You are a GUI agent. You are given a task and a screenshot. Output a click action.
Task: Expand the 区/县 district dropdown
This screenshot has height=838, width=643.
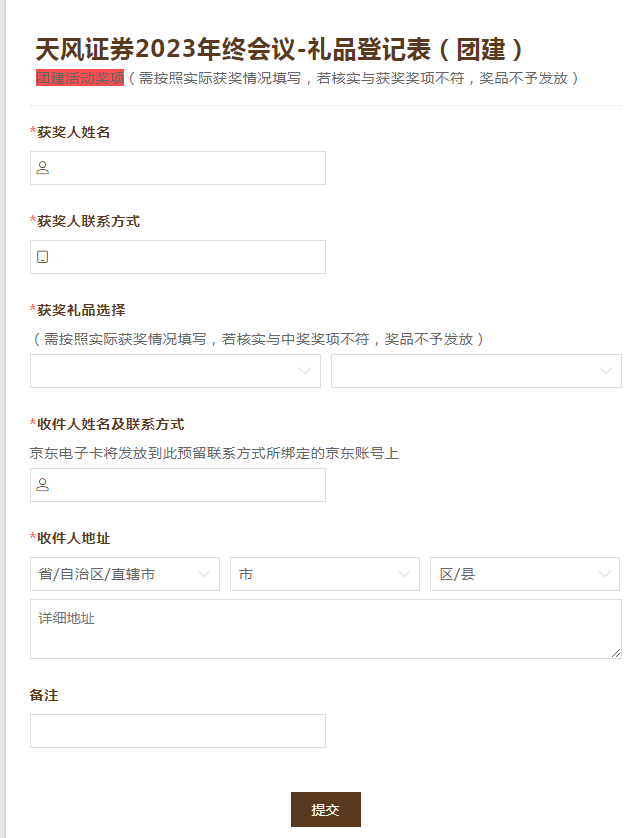click(525, 574)
